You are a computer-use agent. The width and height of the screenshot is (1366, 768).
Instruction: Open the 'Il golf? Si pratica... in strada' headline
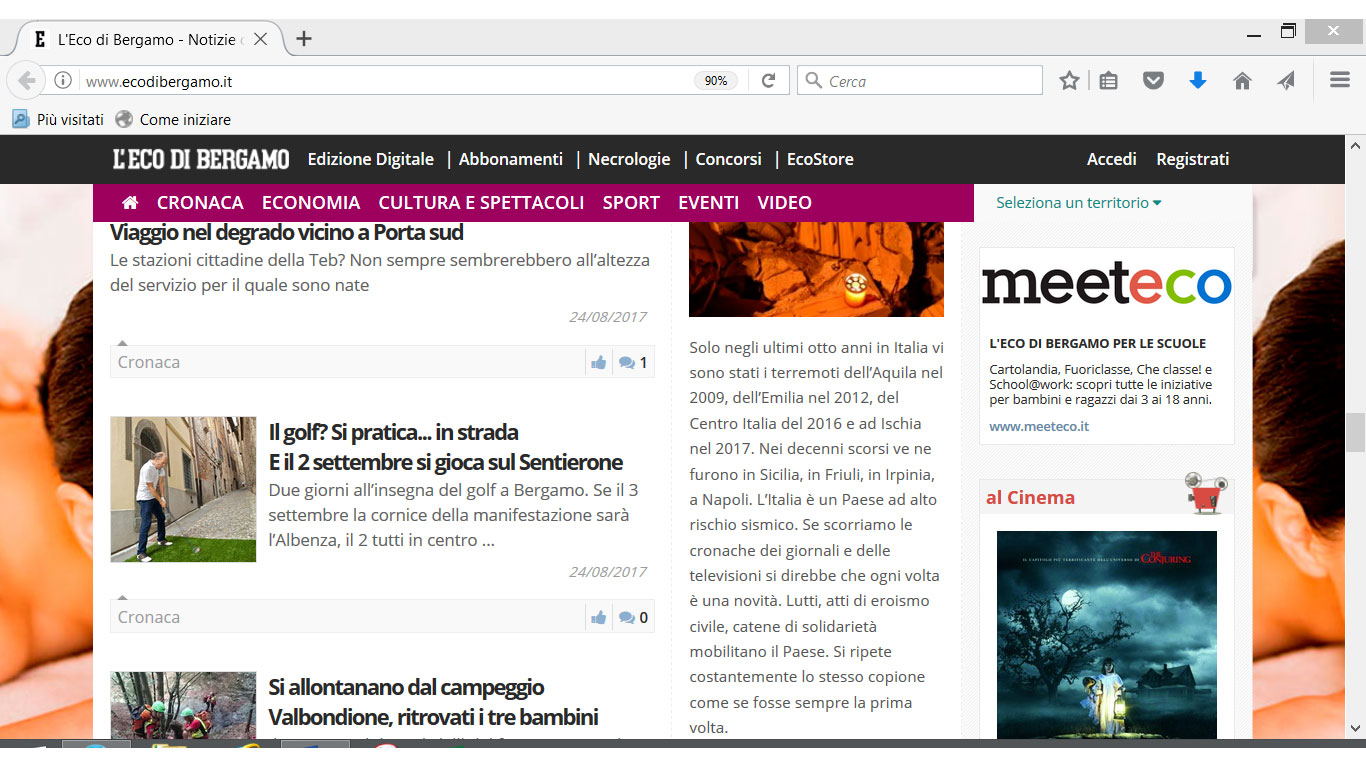click(x=393, y=432)
